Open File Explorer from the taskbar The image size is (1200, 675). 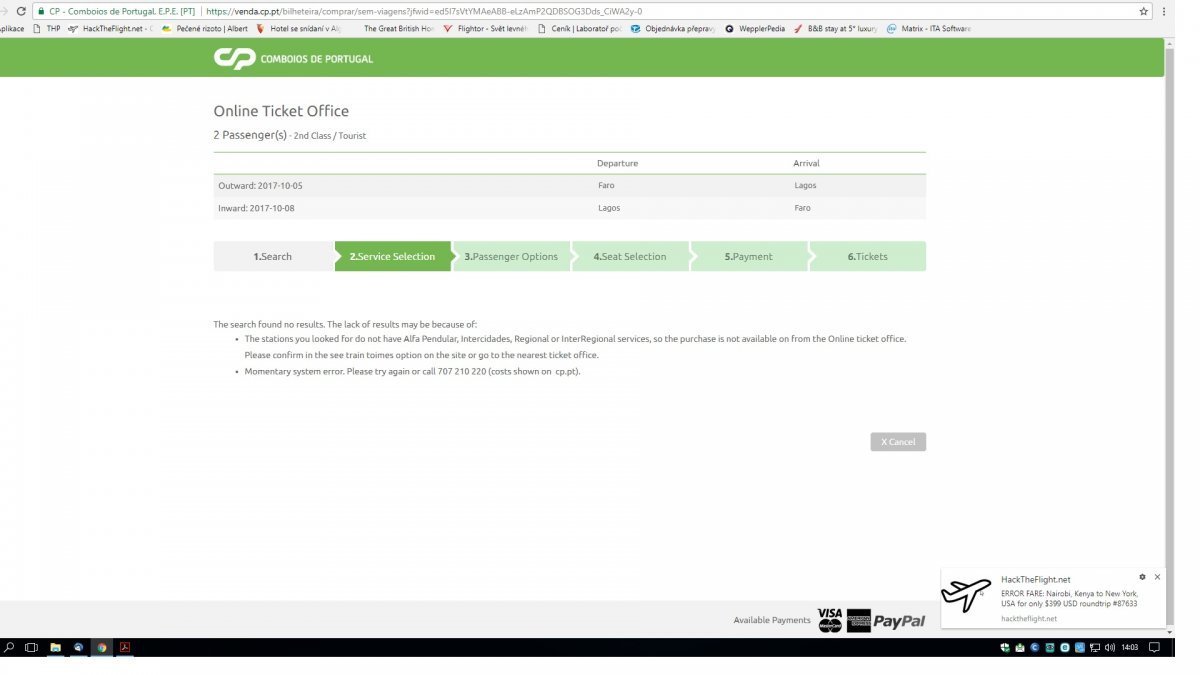click(x=55, y=647)
